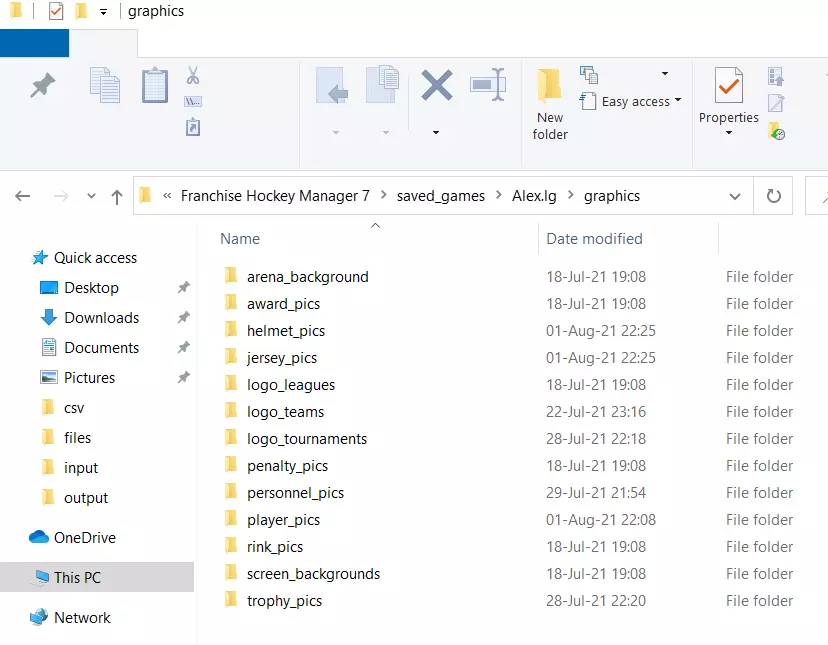Open output folder in sidebar
This screenshot has height=645, width=828.
(x=74, y=498)
